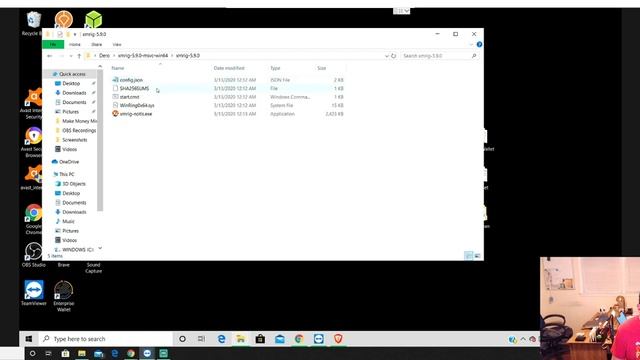Go back with Explorer's back arrow

pyautogui.click(x=50, y=56)
